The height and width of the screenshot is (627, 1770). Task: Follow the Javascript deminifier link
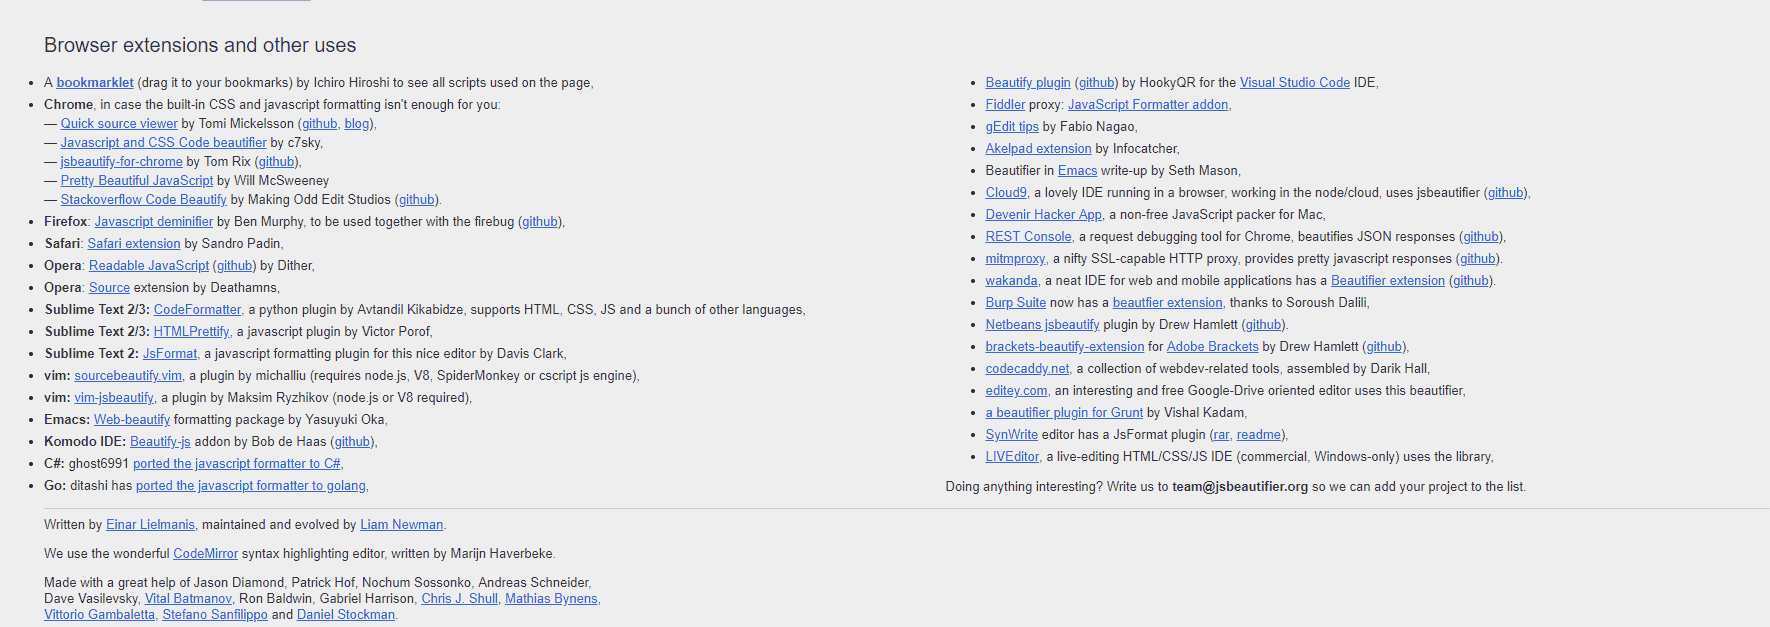point(154,222)
